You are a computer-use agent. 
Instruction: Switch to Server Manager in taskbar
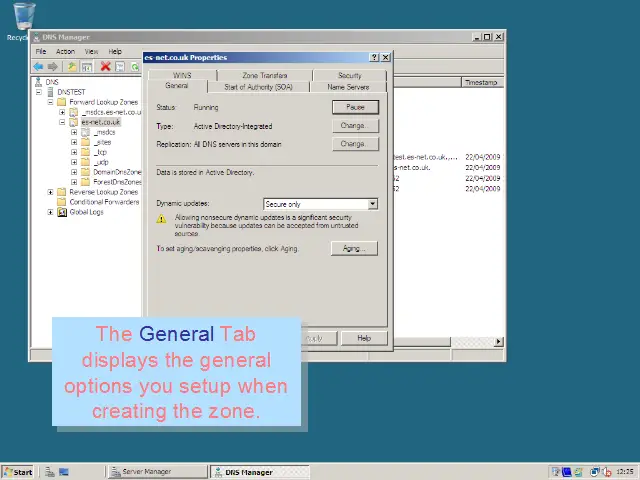(x=158, y=472)
